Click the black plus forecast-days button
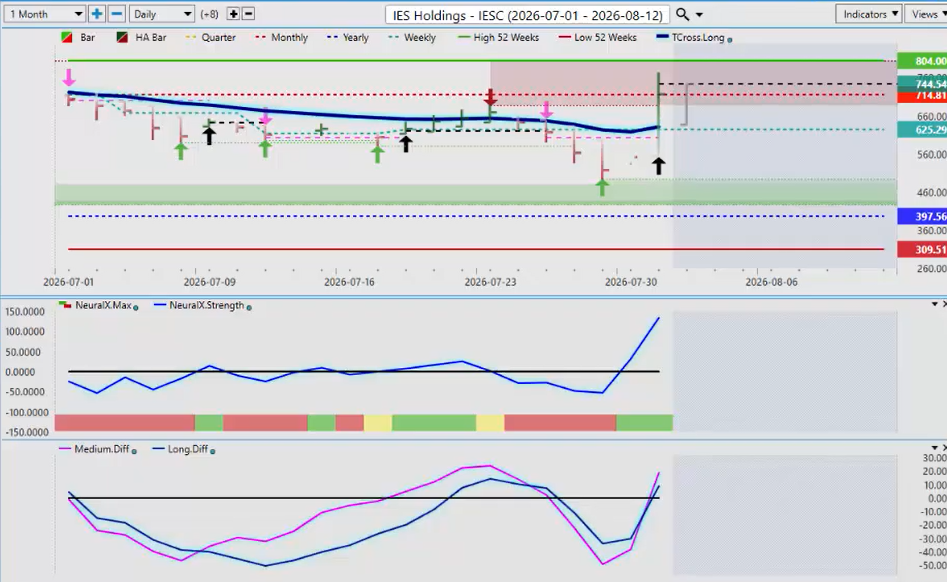947x582 pixels. (233, 14)
